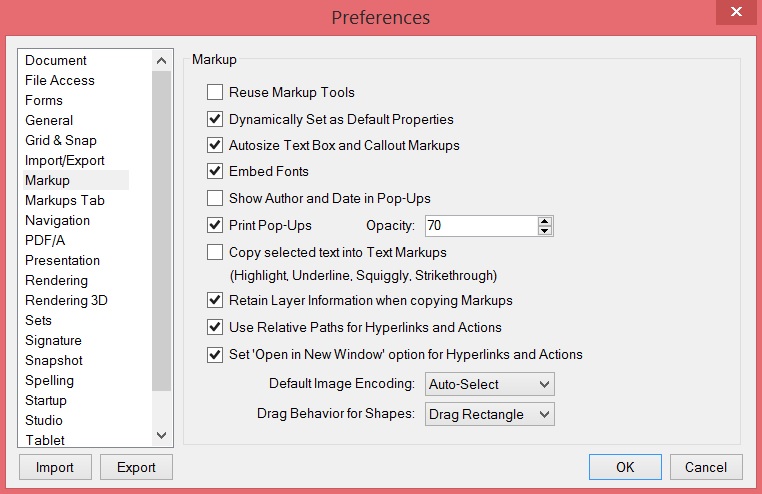The height and width of the screenshot is (494, 762).
Task: Select the Document category in the list
Action: (x=56, y=60)
